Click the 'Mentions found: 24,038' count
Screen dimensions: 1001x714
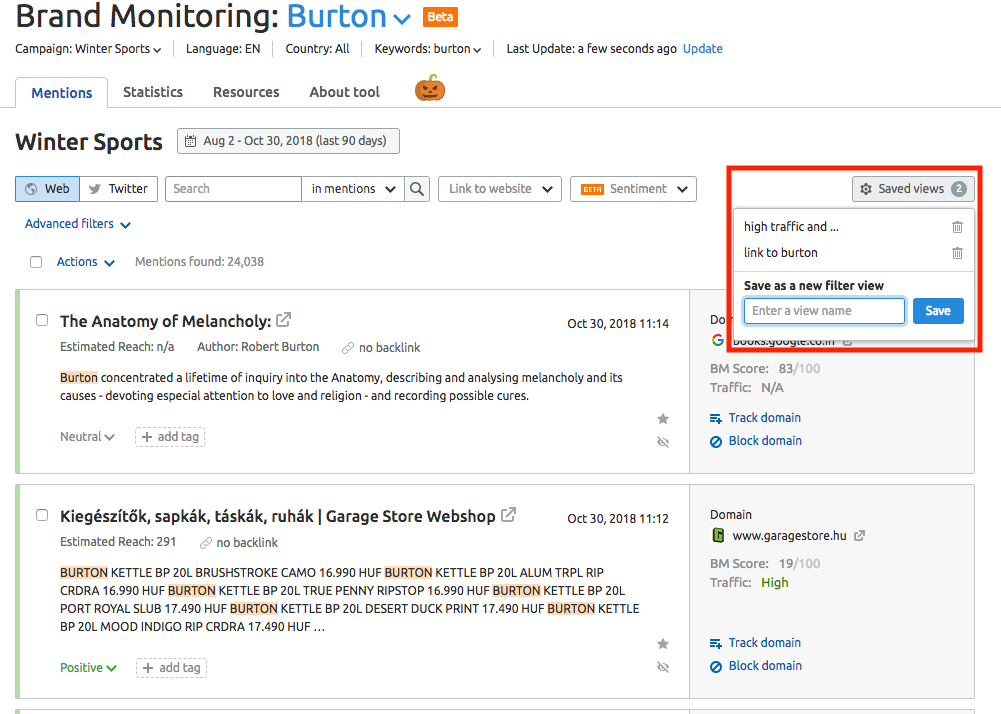pos(199,262)
